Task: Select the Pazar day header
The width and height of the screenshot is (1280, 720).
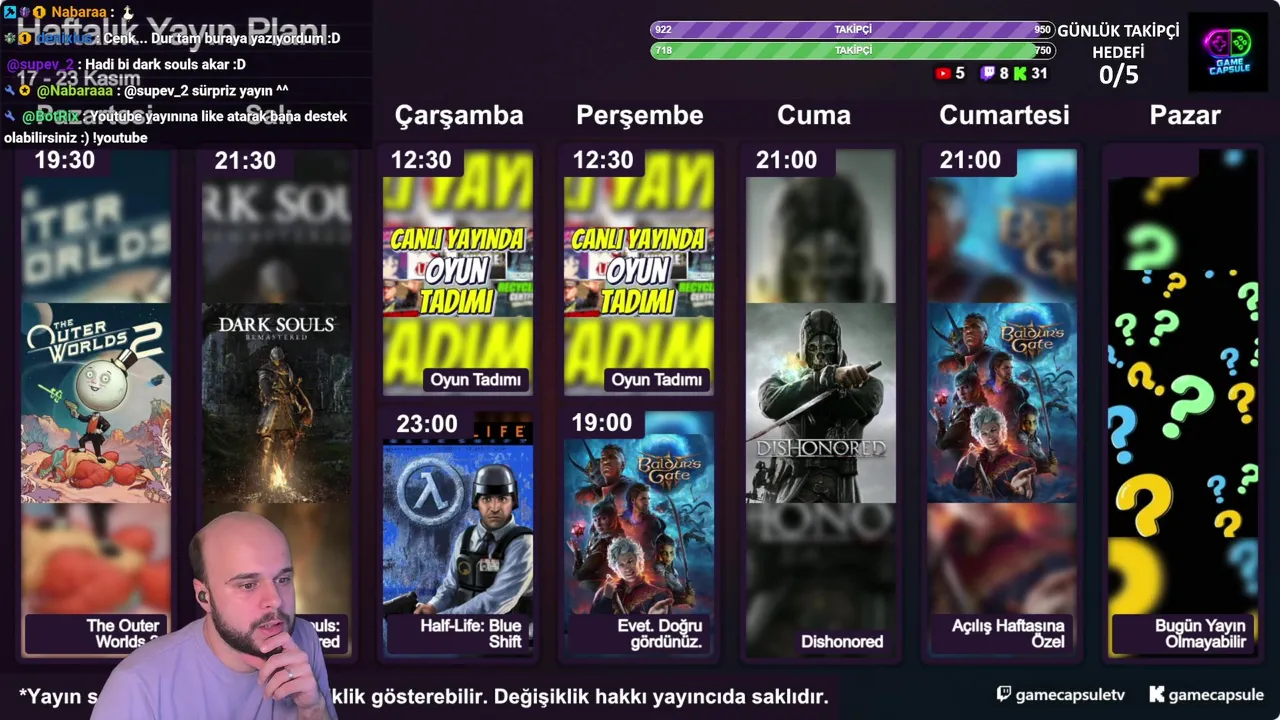Action: coord(1185,115)
